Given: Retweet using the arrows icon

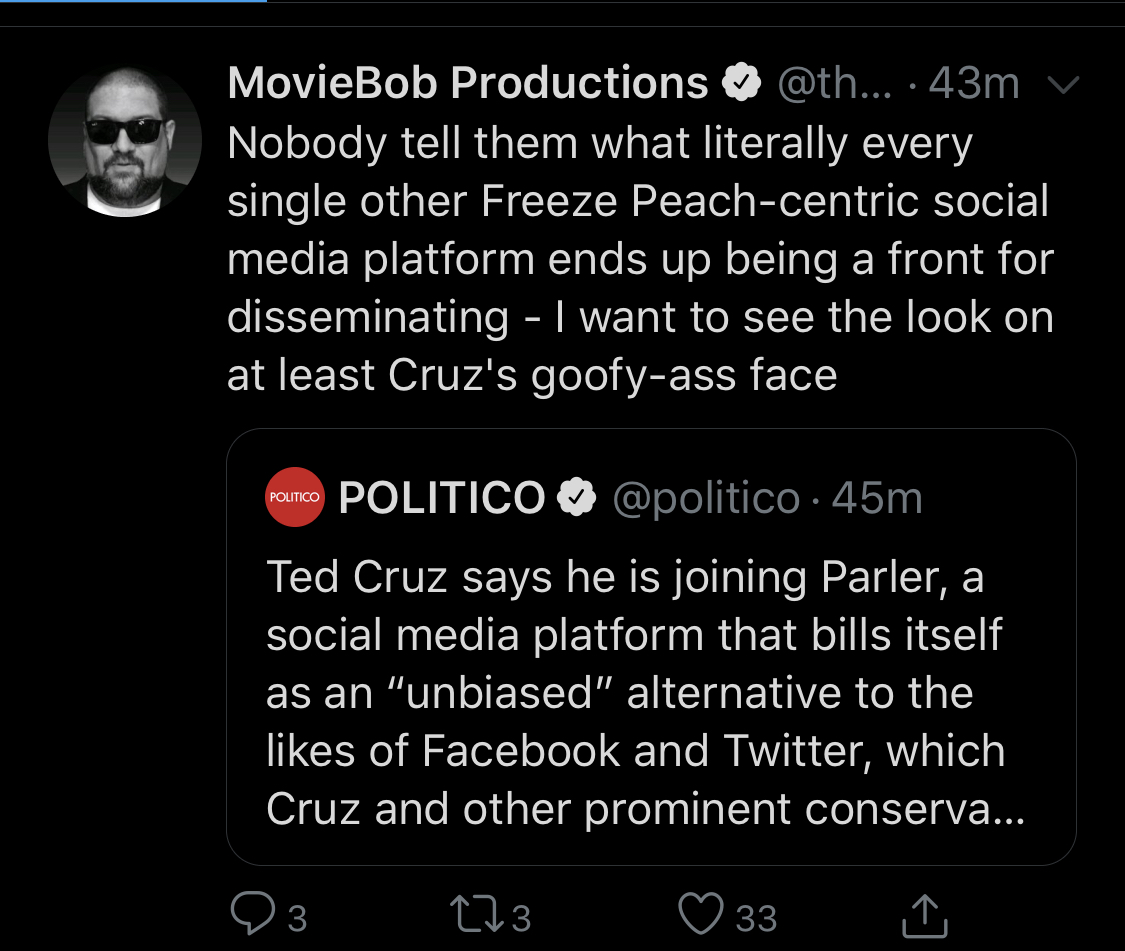Looking at the screenshot, I should (477, 914).
